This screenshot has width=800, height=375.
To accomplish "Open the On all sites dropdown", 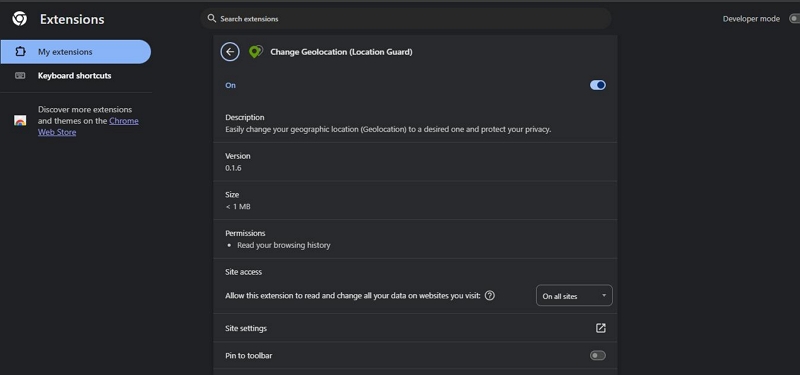I will click(x=574, y=295).
